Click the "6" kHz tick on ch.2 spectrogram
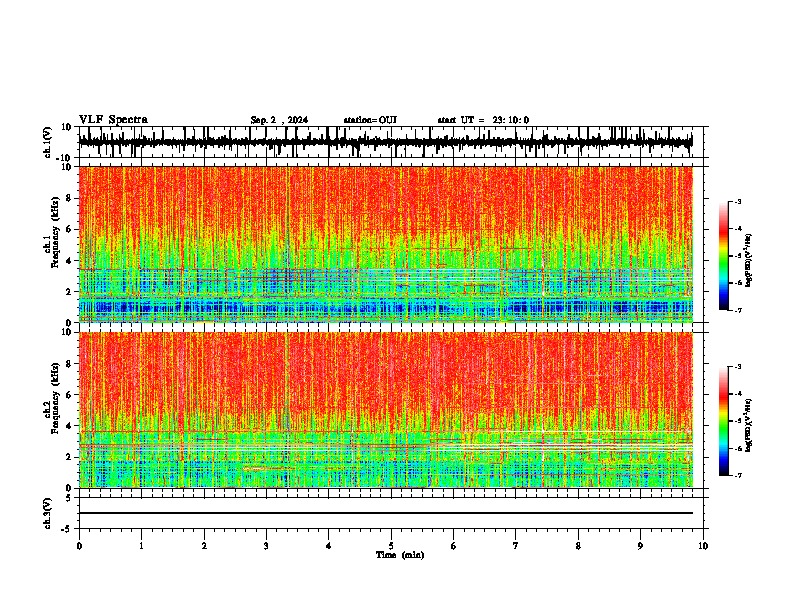792x612 pixels. [x=70, y=394]
